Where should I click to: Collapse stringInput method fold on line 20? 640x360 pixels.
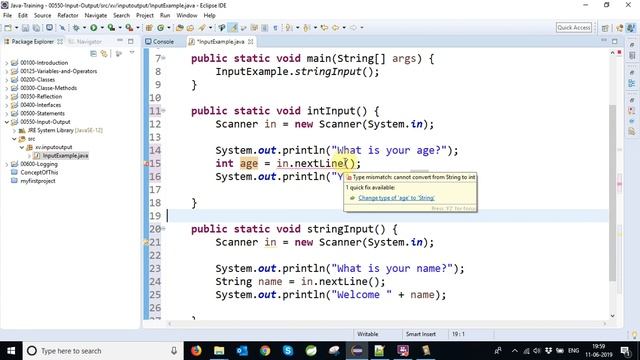[x=164, y=229]
